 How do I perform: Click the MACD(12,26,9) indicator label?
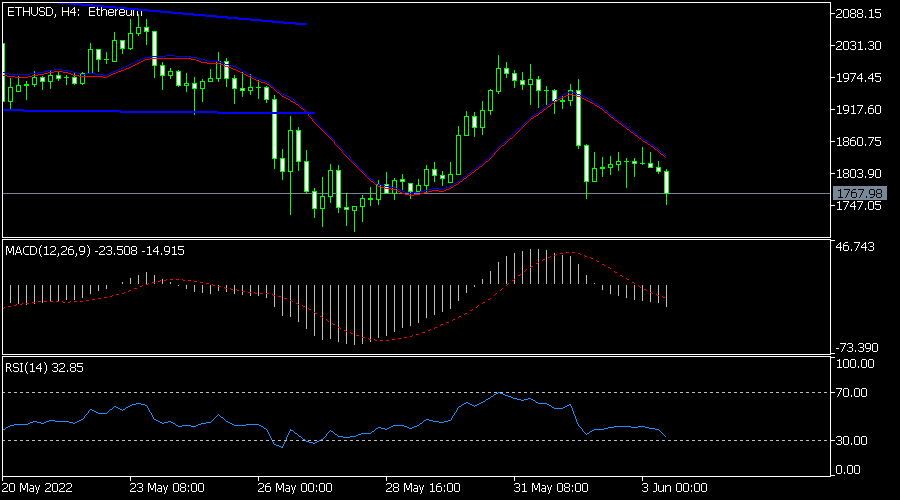pyautogui.click(x=95, y=250)
